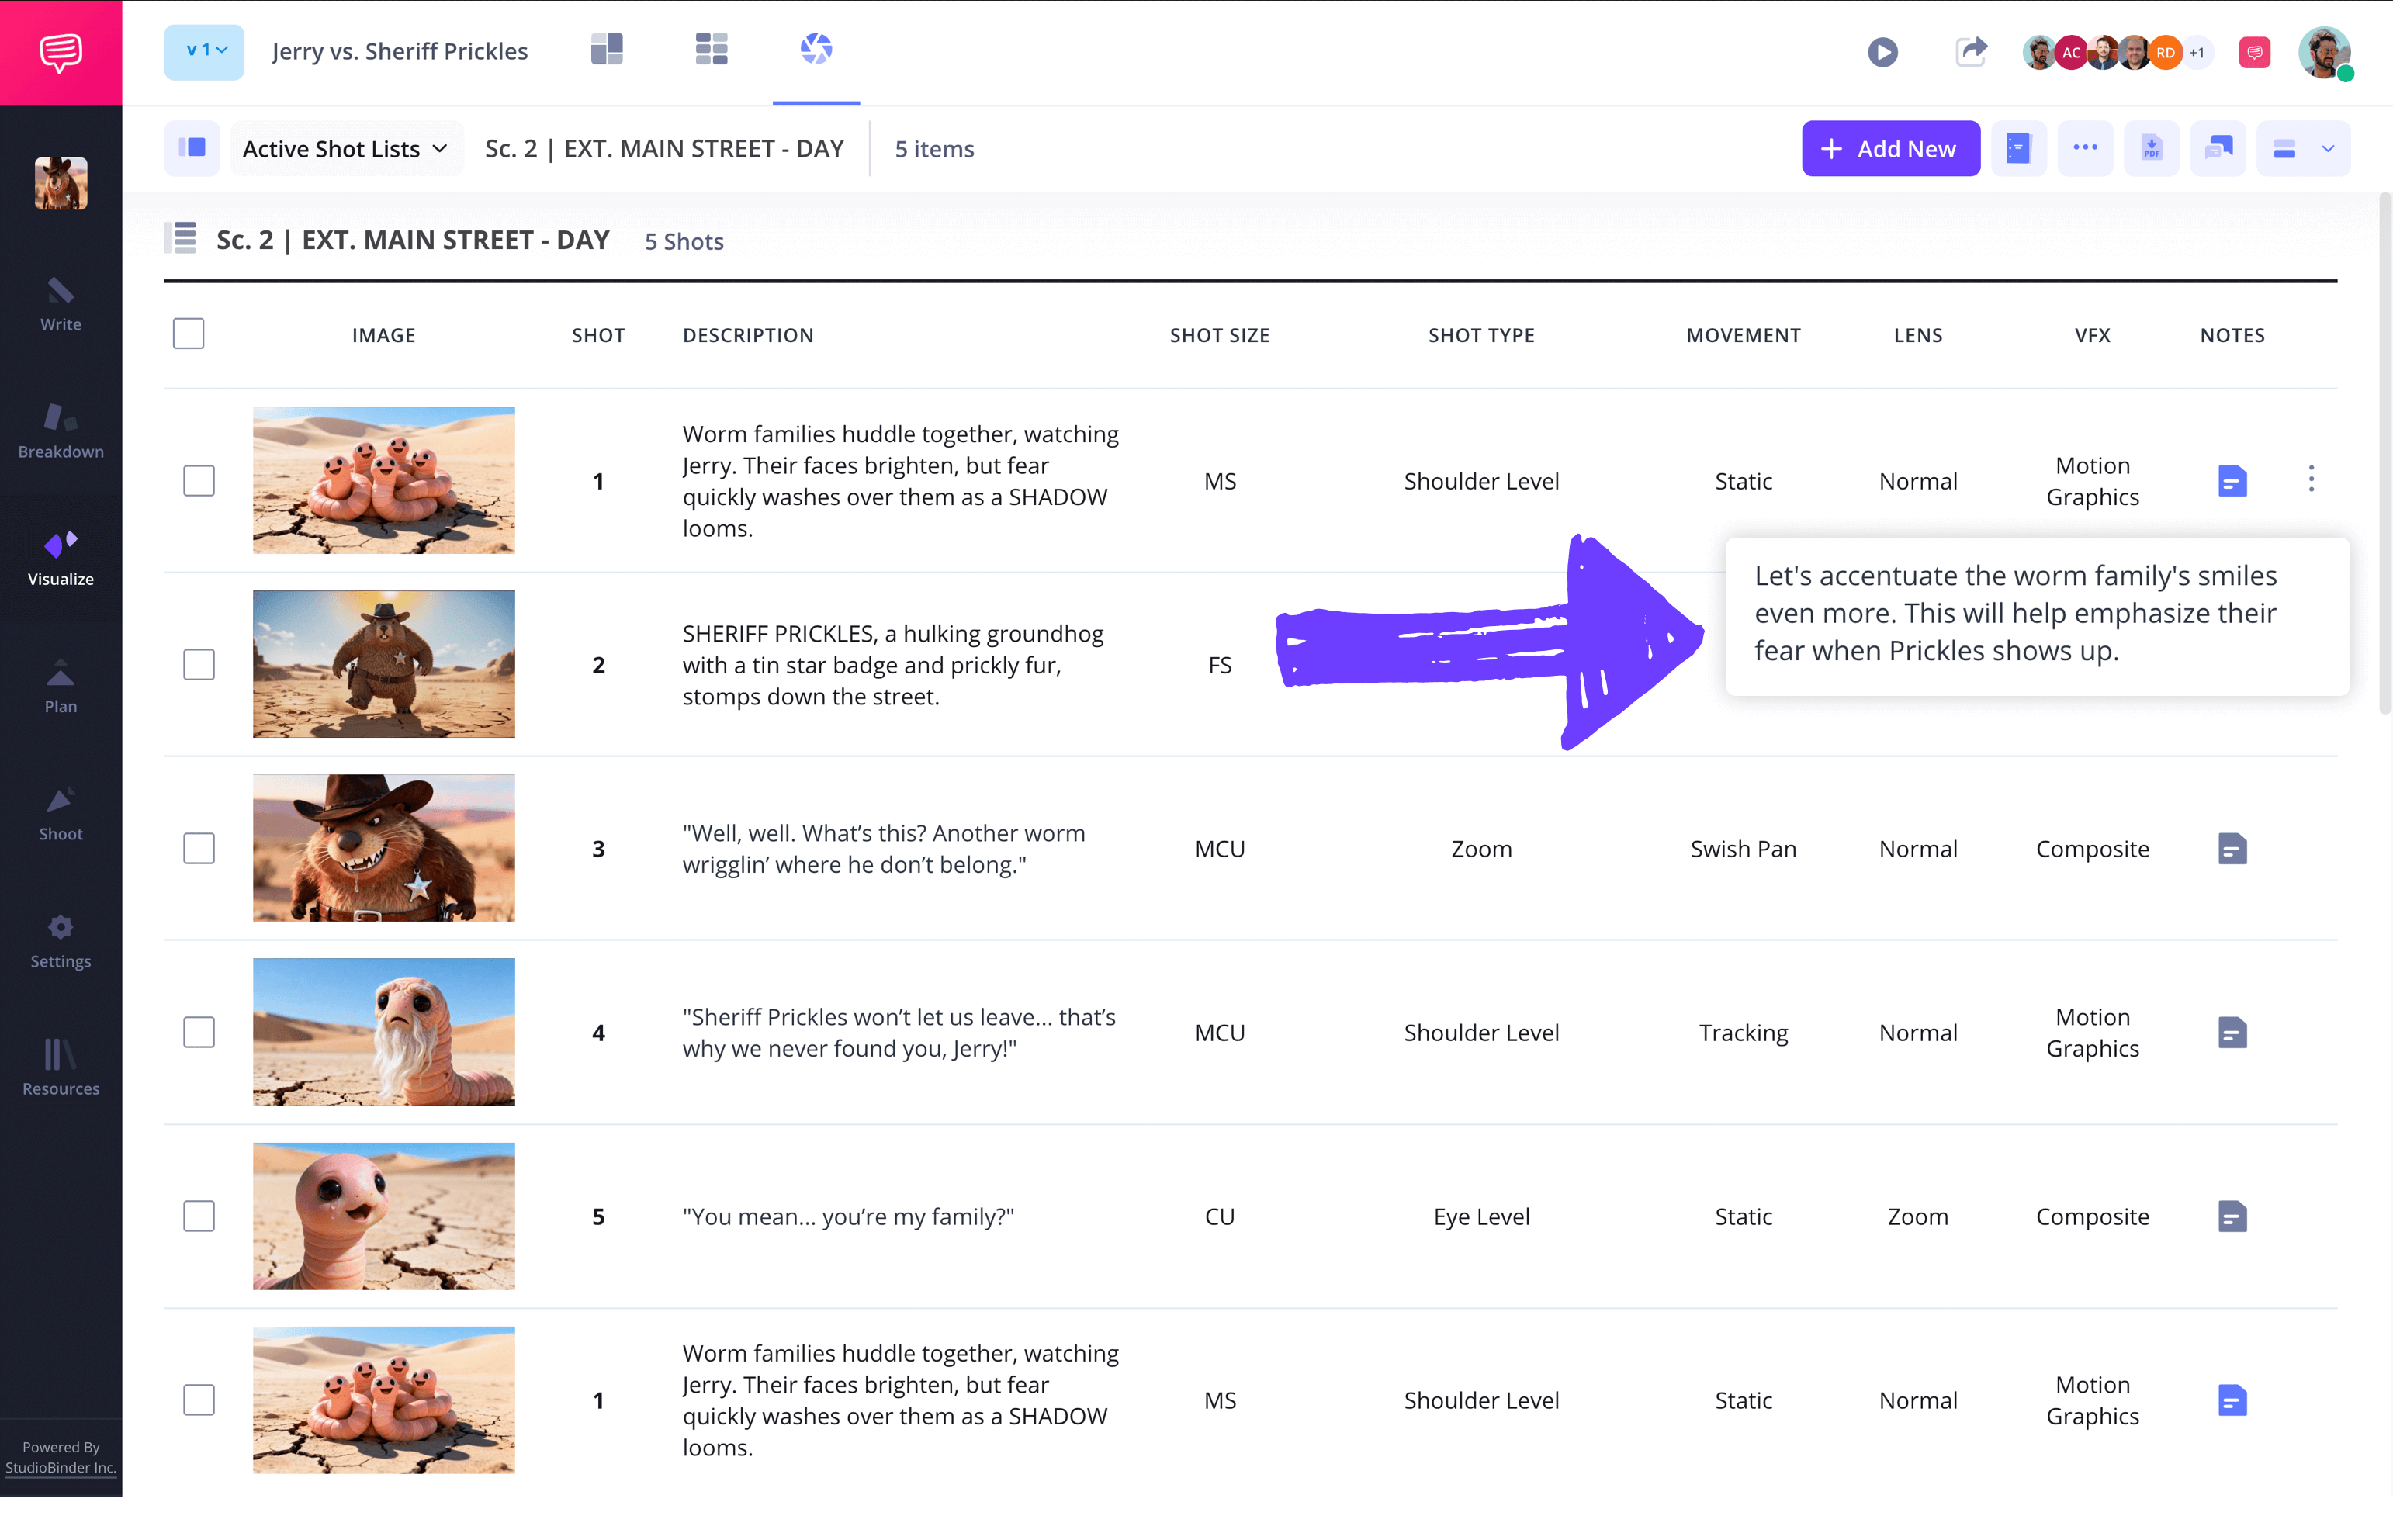The width and height of the screenshot is (2393, 1540).
Task: Click the Add New button
Action: coord(1890,149)
